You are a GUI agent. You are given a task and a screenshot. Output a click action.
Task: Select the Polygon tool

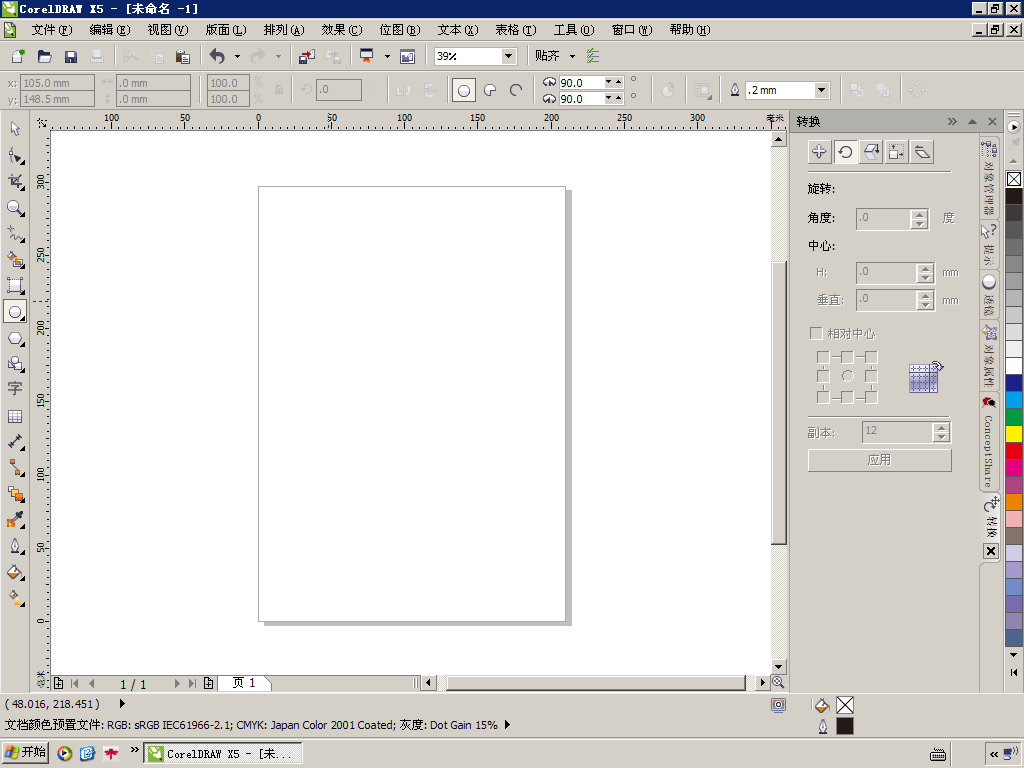[15, 338]
